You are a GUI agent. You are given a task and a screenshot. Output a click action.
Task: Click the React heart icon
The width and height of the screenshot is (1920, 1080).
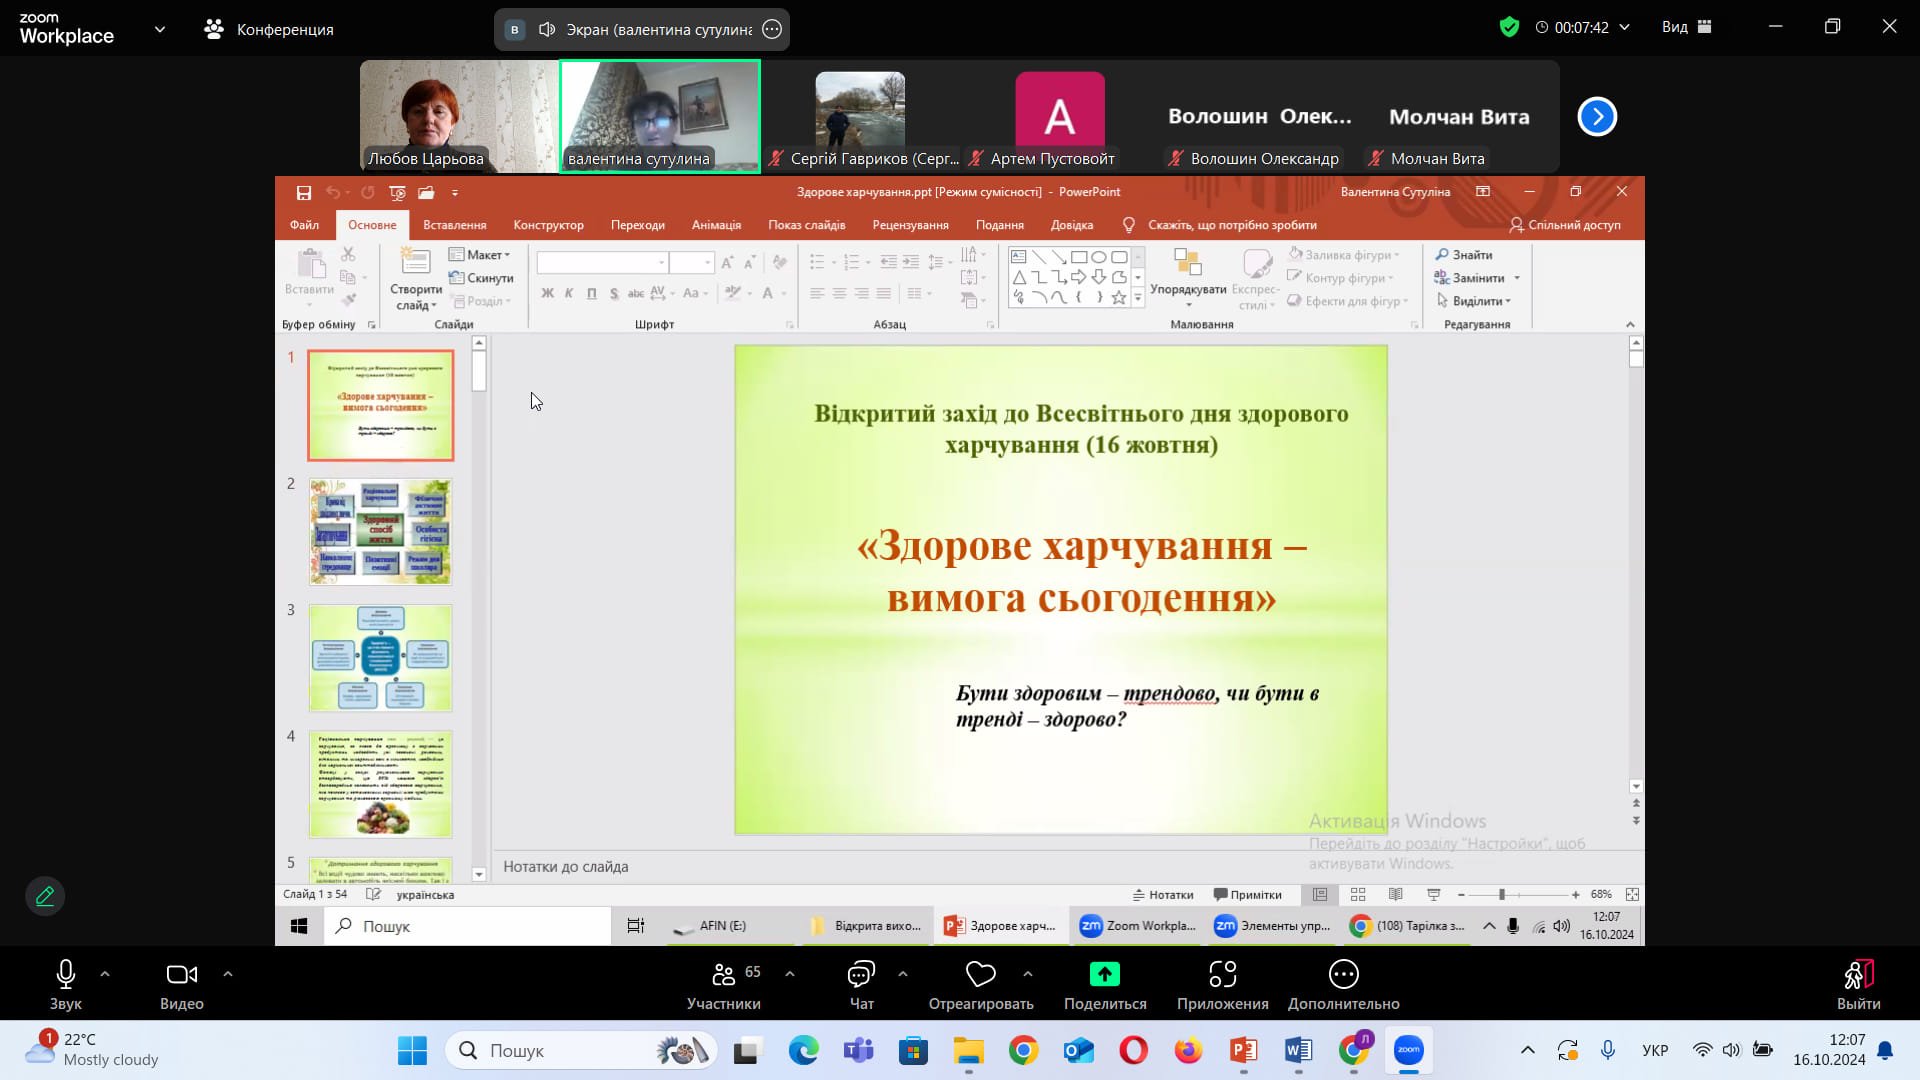[980, 974]
